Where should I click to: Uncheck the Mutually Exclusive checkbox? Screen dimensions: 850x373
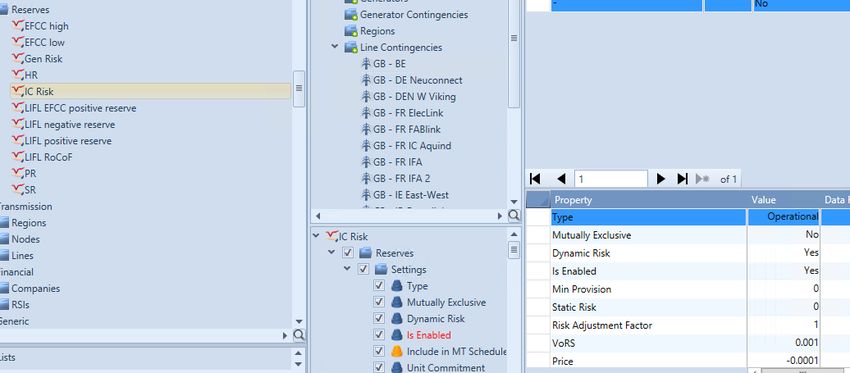click(379, 302)
